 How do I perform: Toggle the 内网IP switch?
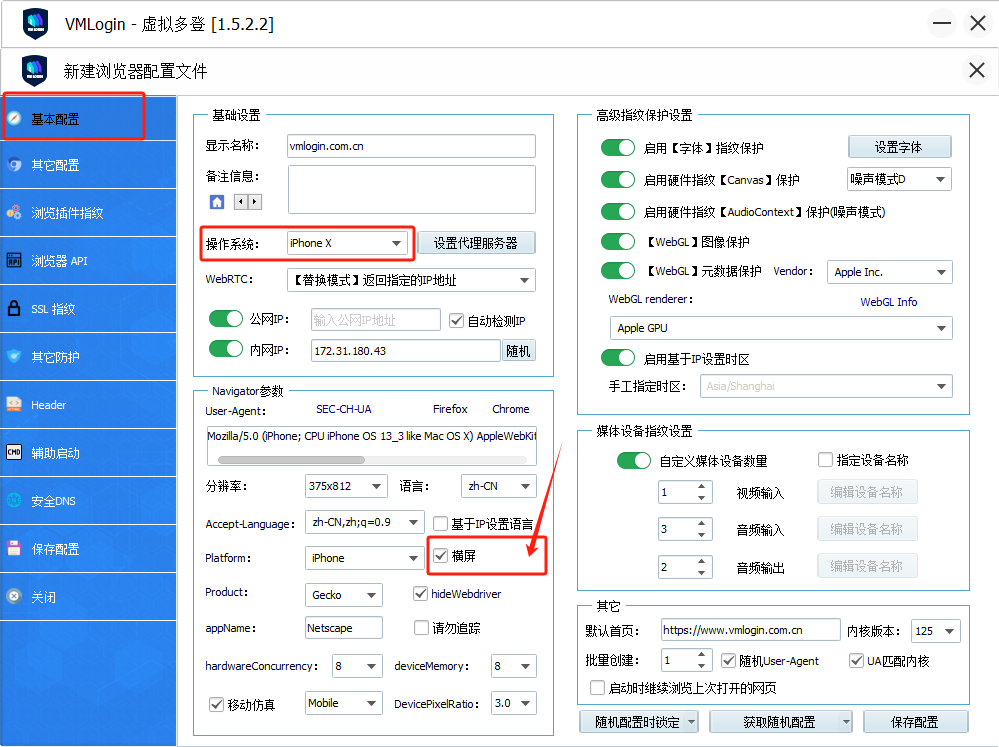(x=226, y=349)
